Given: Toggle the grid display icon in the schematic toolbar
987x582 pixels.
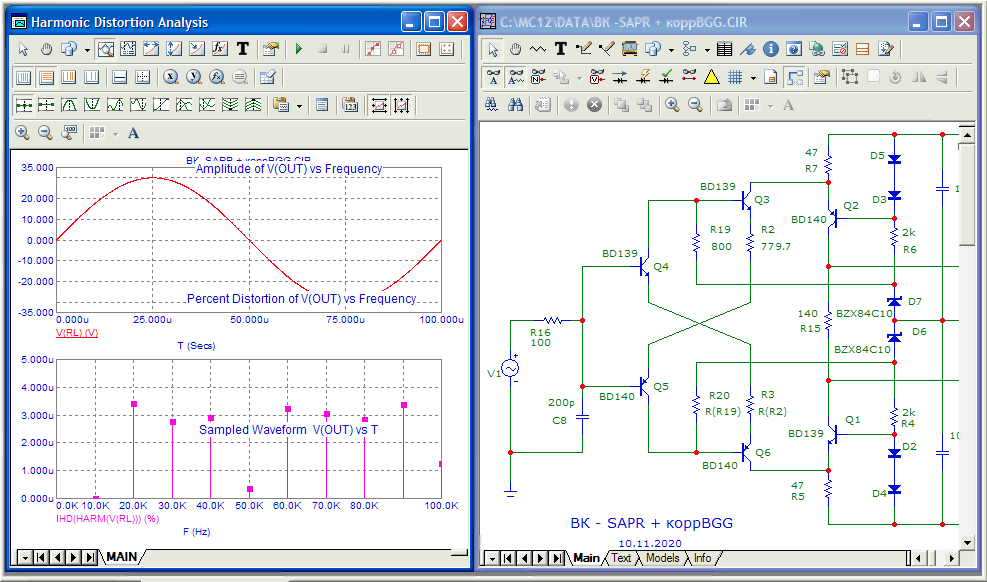Looking at the screenshot, I should 735,76.
